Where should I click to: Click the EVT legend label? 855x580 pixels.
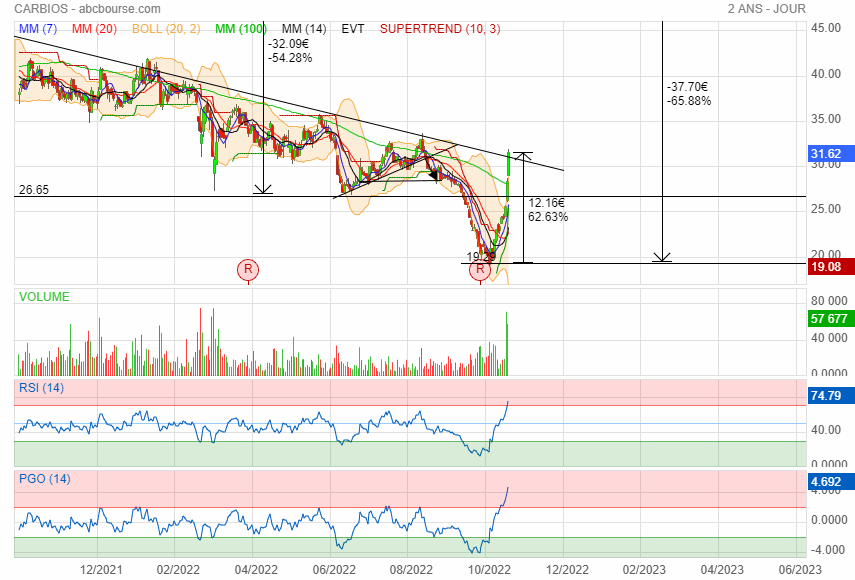click(353, 29)
